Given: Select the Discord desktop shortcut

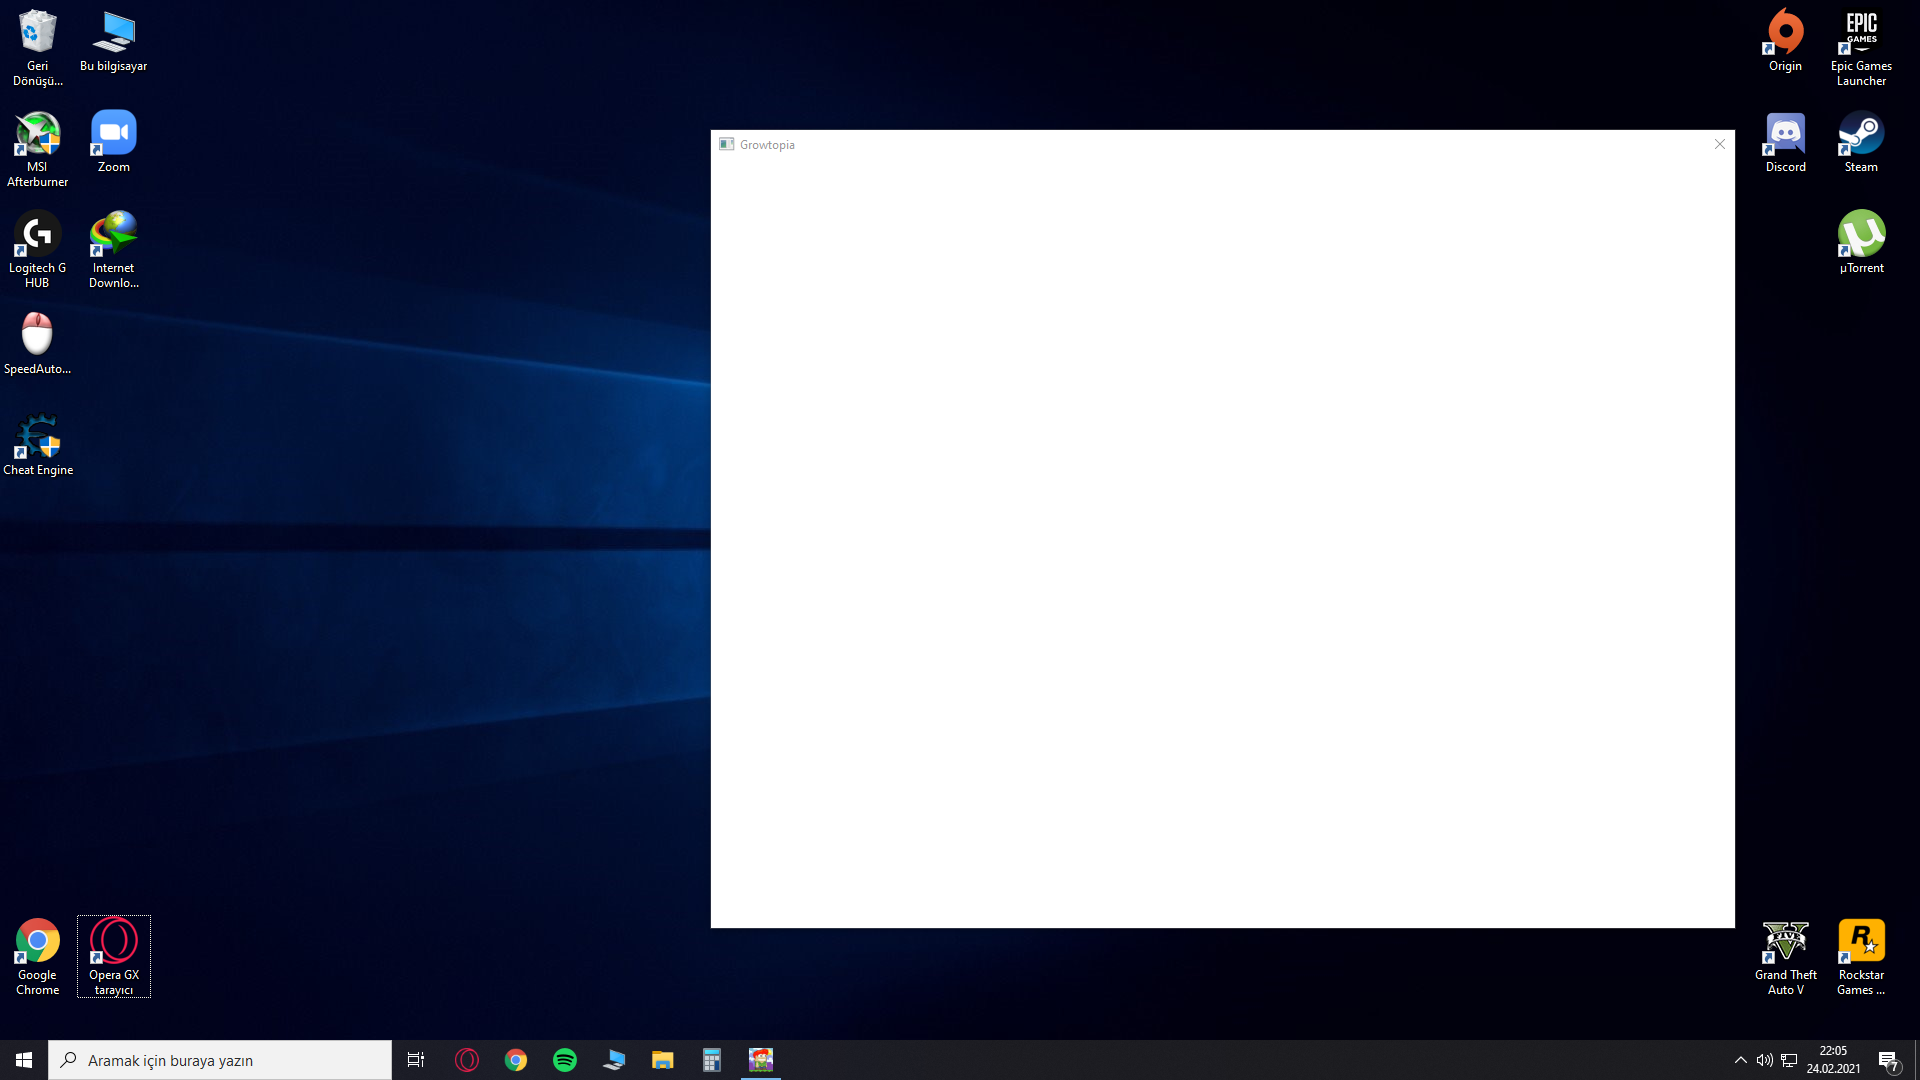Looking at the screenshot, I should (x=1785, y=142).
